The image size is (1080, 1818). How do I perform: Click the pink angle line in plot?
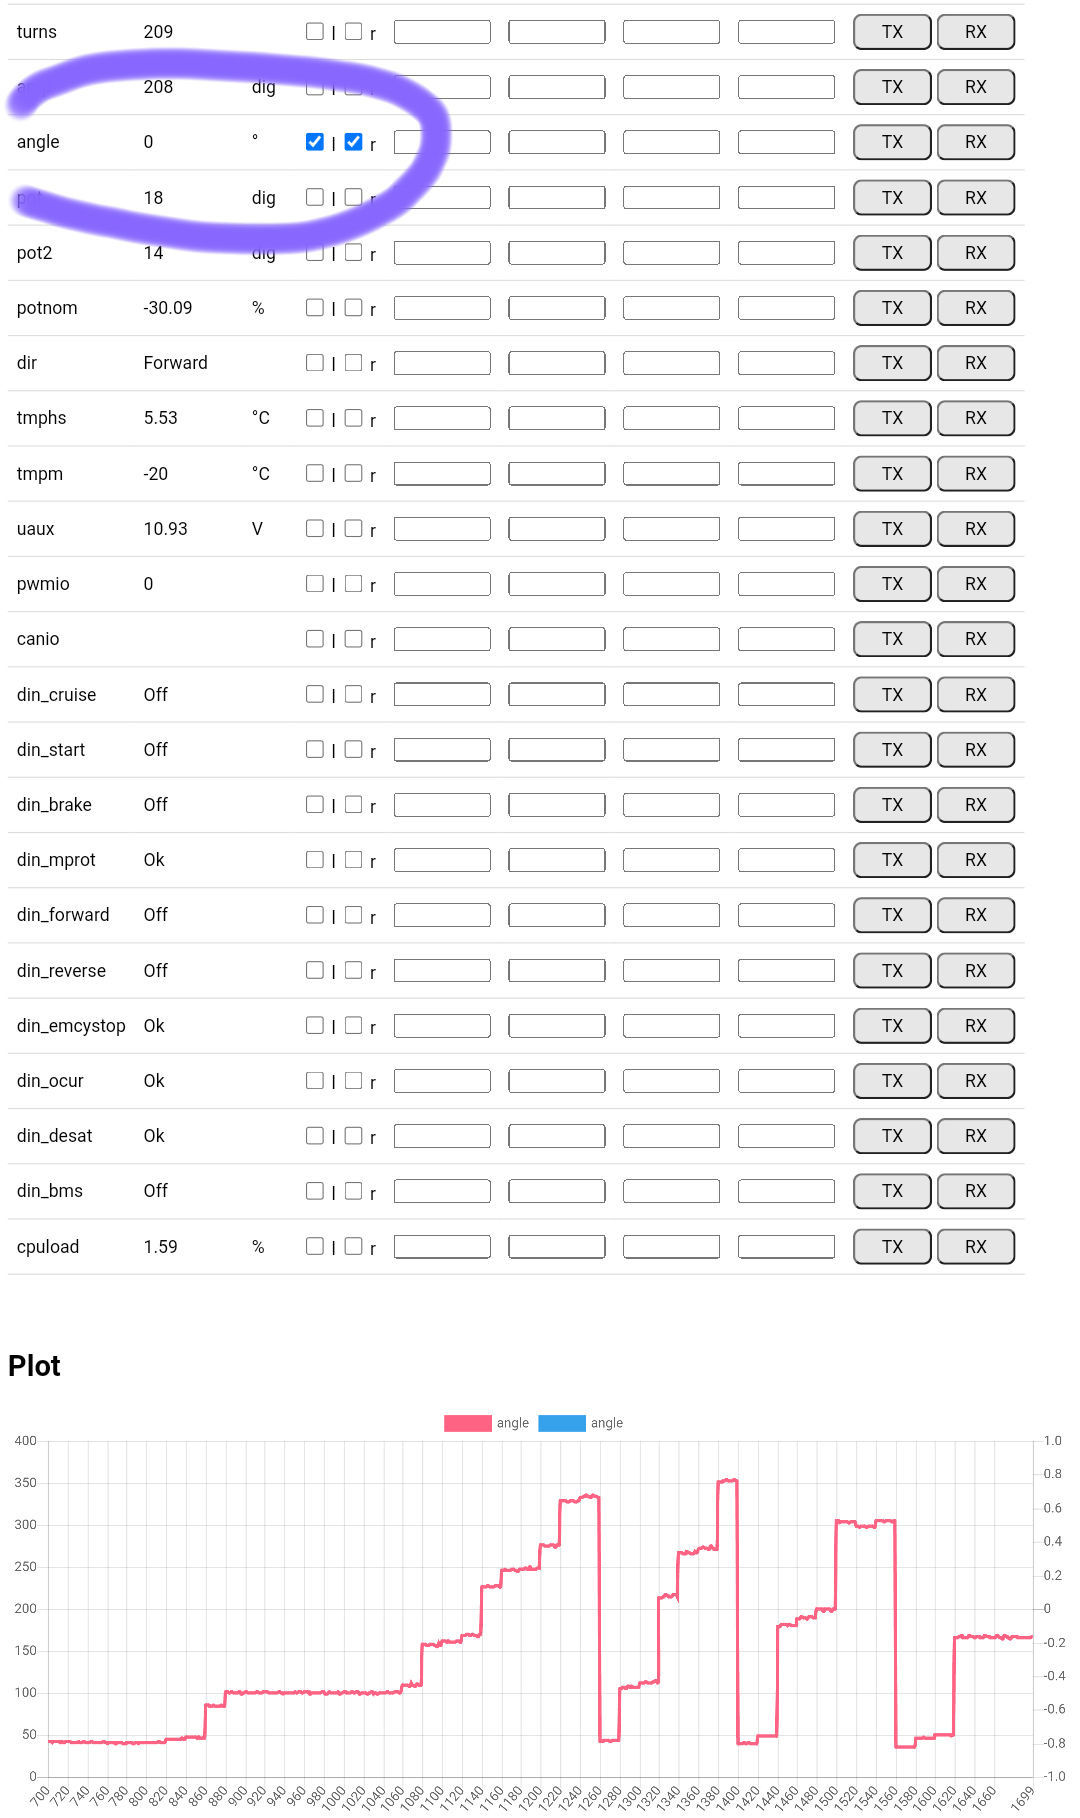pos(300,1692)
